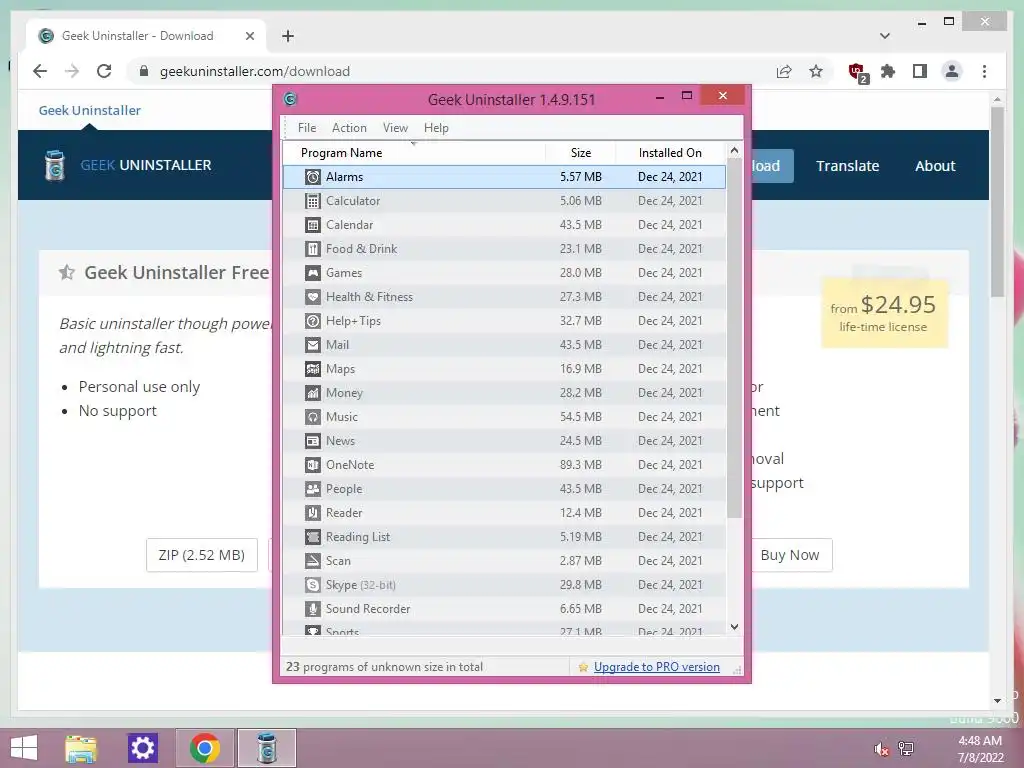Open the Chrome side panel icon
Viewport: 1024px width, 768px height.
(920, 71)
